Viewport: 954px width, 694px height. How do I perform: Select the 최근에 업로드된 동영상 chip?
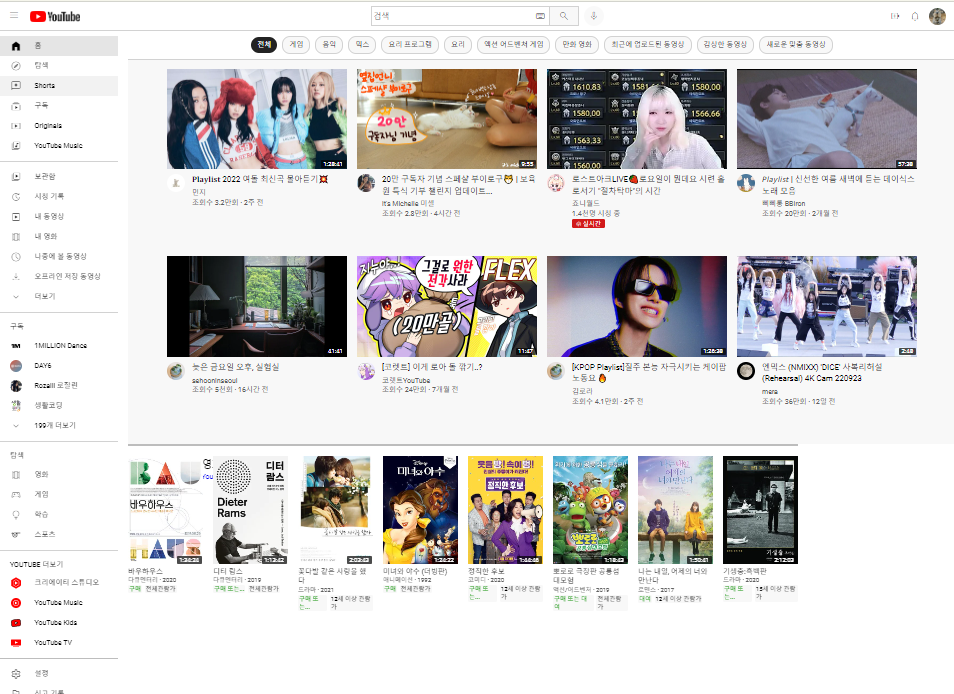click(x=647, y=44)
